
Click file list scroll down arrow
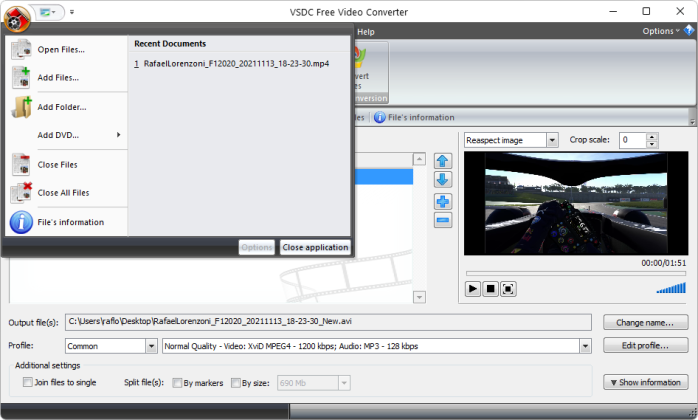tap(419, 297)
